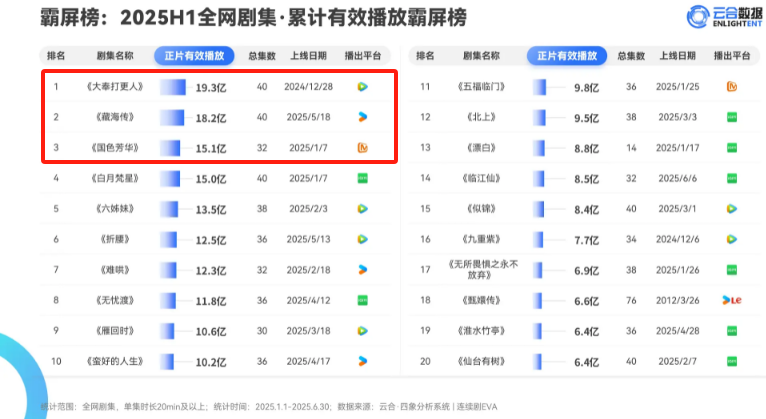Select the date 2025/5/18

click(x=308, y=117)
